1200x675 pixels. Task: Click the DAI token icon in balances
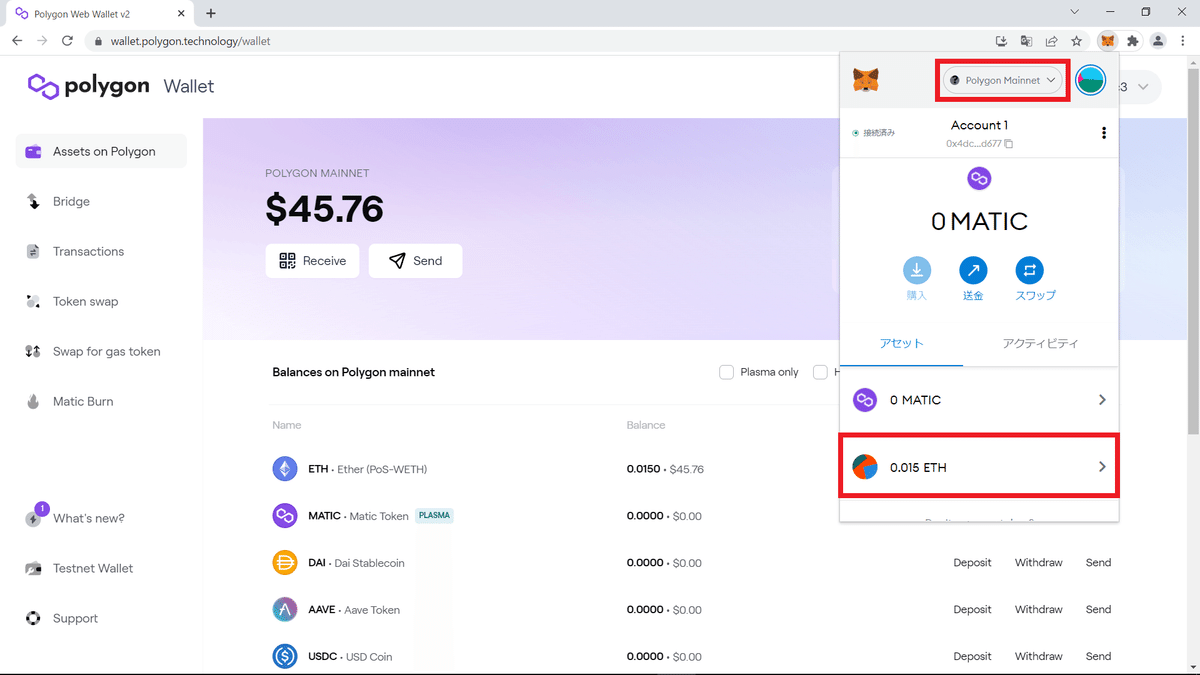pos(285,562)
